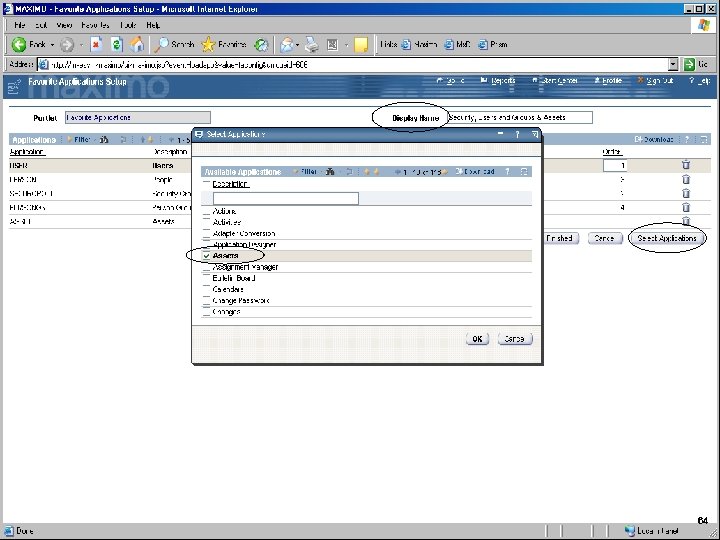
Task: Click the Cancel button next to Finished
Action: (605, 238)
